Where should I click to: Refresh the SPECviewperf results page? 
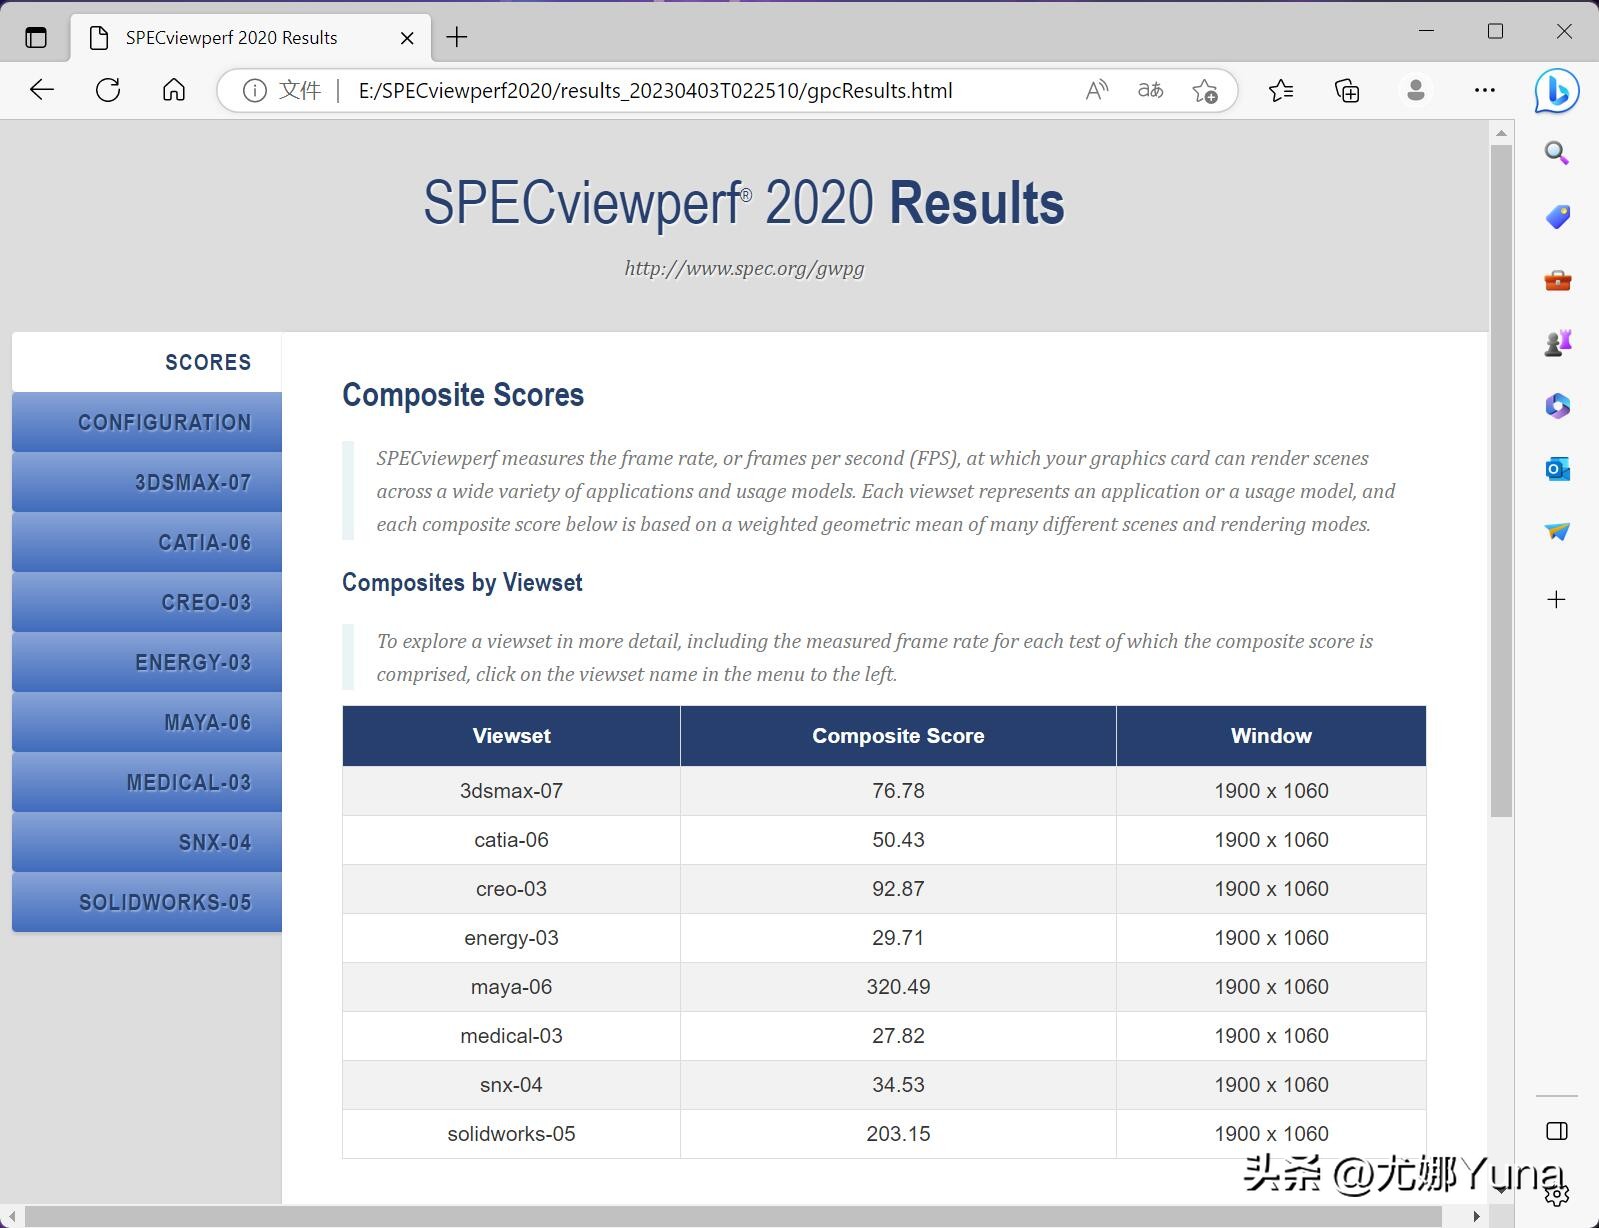108,90
